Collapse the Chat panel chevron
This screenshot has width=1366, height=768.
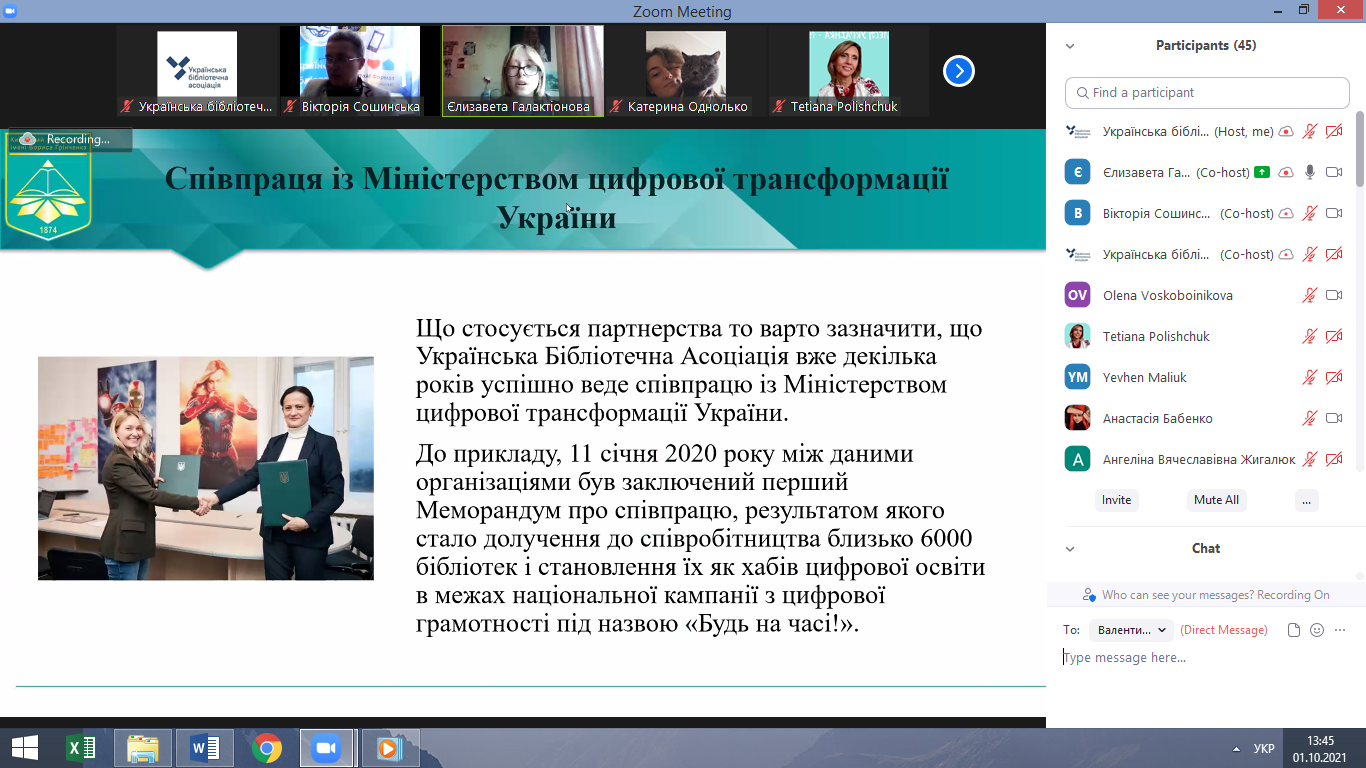[x=1070, y=549]
